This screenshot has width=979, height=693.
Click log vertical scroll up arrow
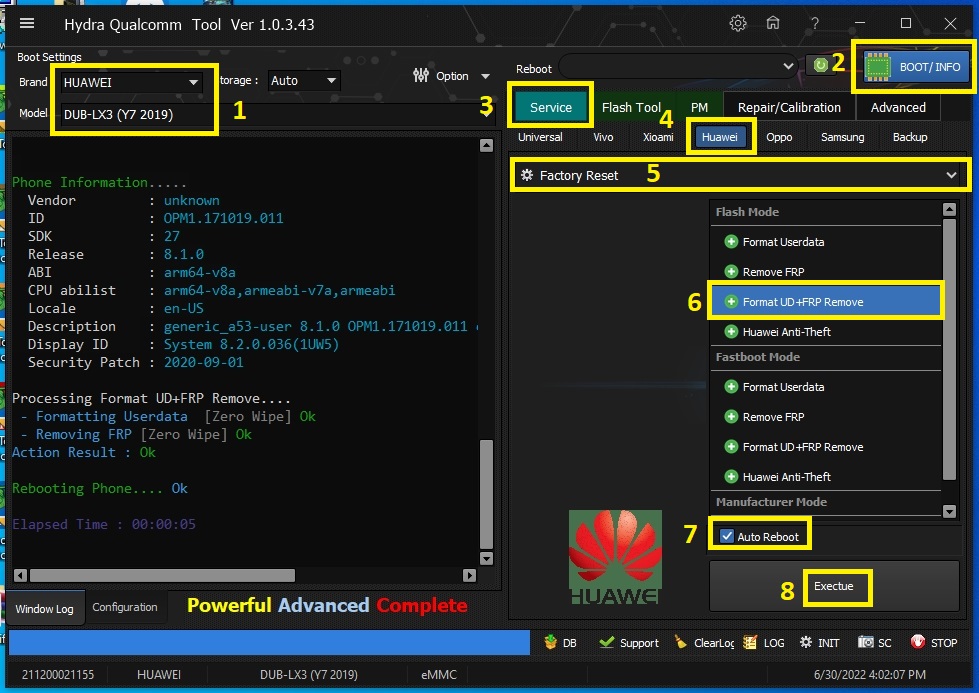point(486,145)
